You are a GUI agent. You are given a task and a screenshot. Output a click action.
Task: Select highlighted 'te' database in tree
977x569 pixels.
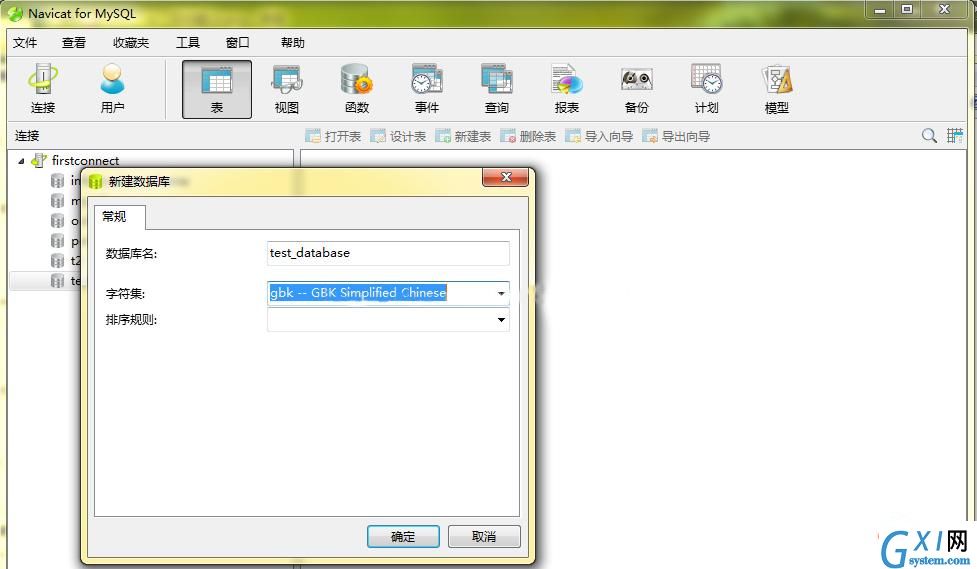point(66,280)
